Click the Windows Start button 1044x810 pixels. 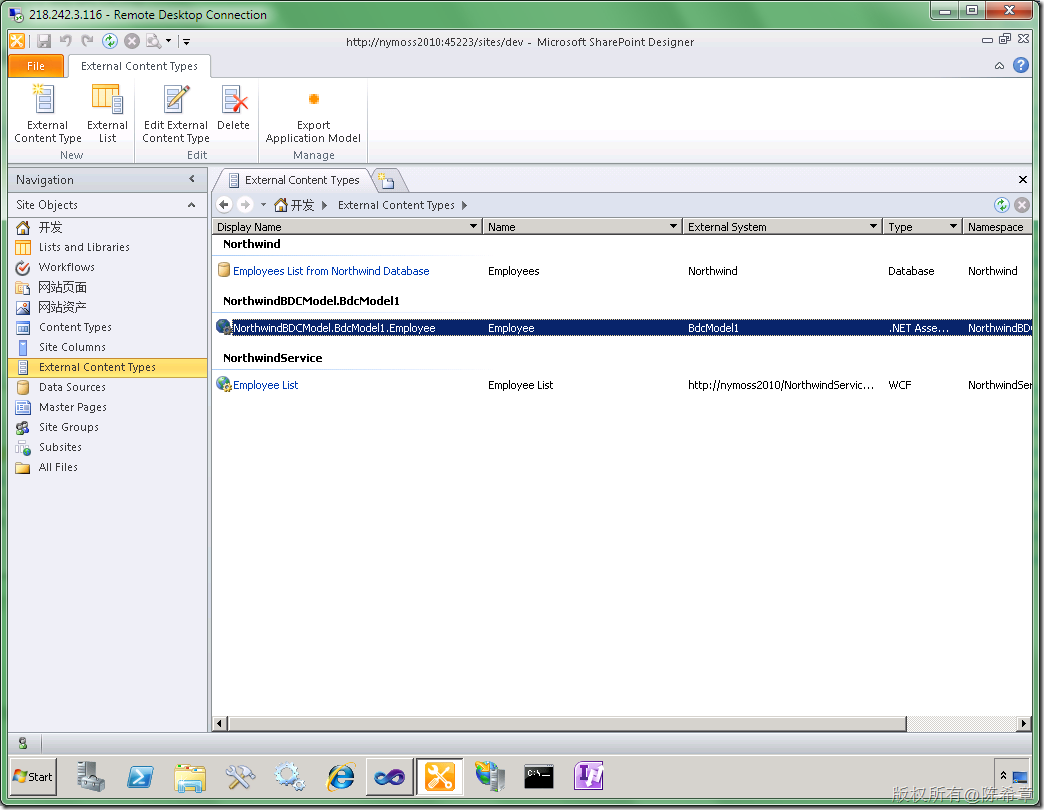click(33, 777)
